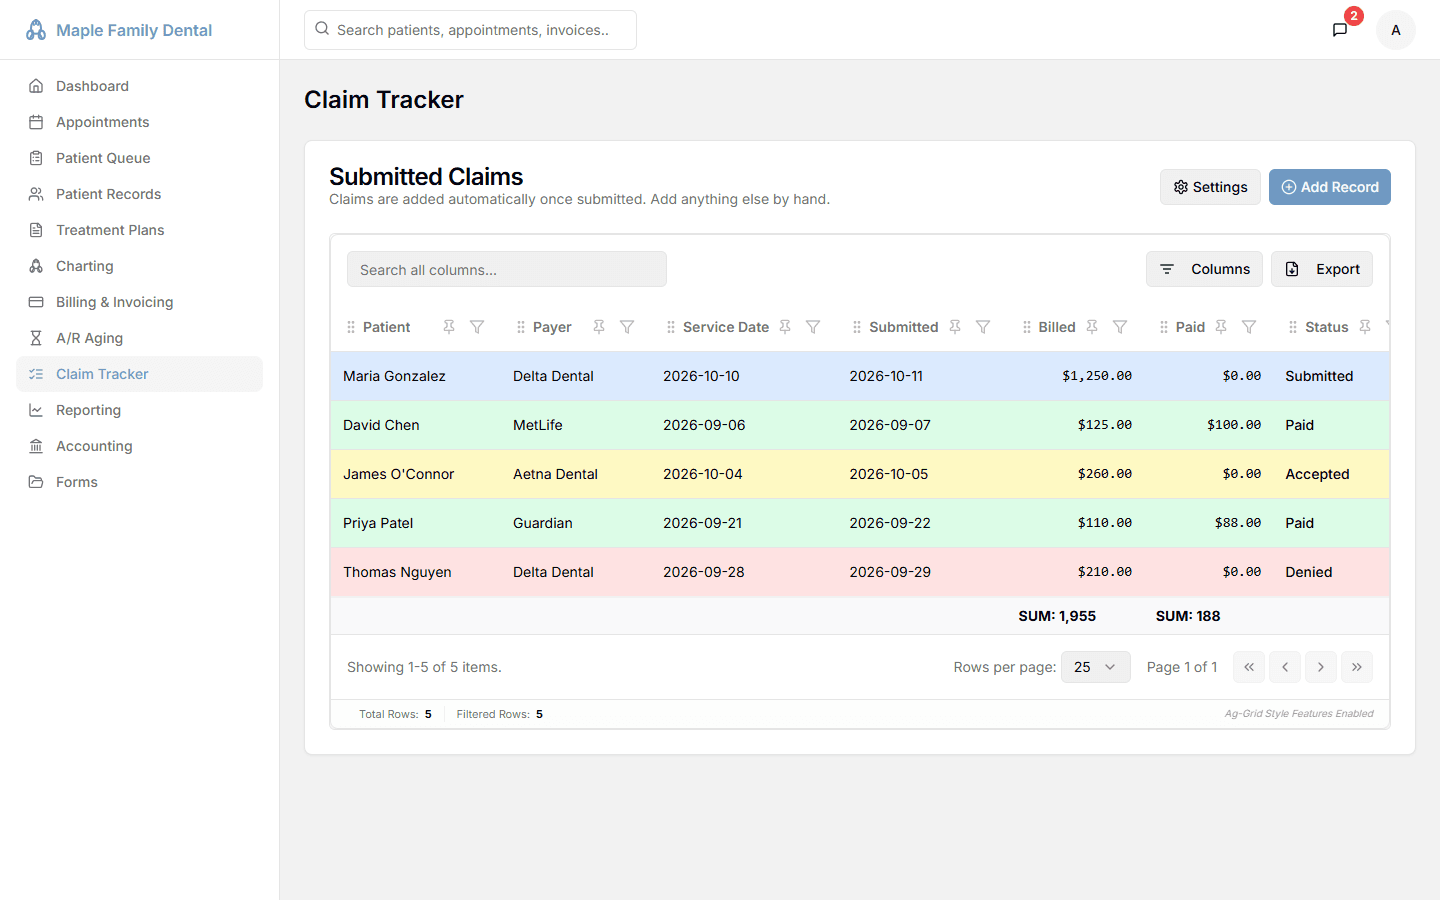Focus the global patient search field
This screenshot has height=900, width=1440.
click(x=470, y=30)
